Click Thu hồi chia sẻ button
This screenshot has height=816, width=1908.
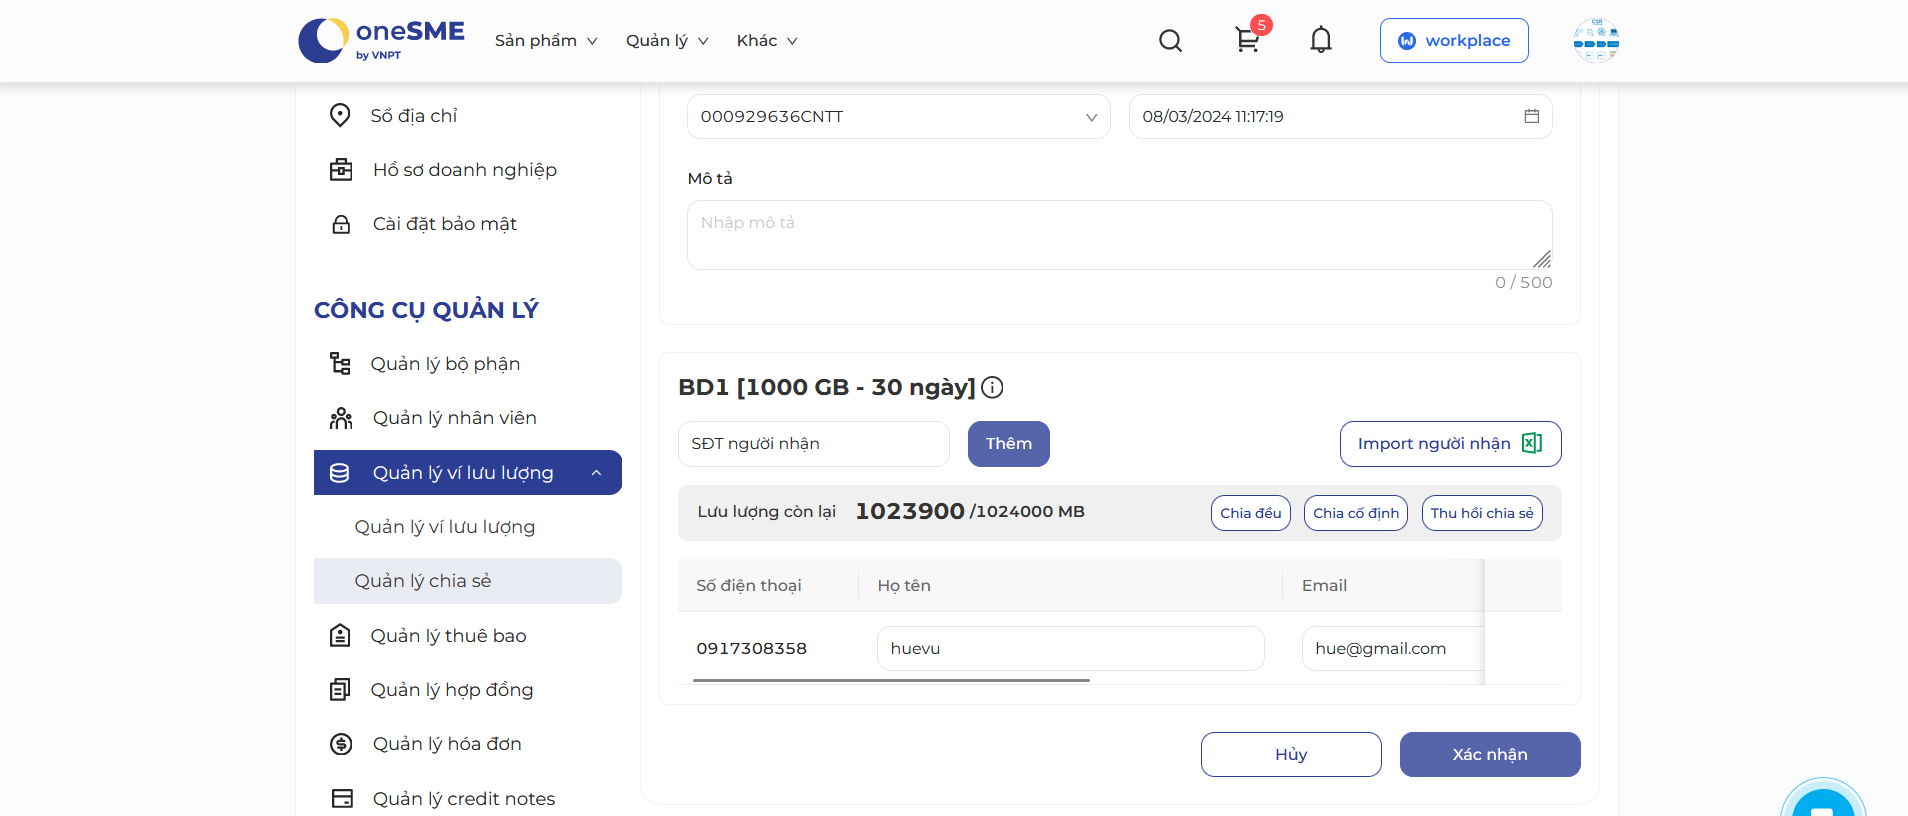pos(1482,513)
